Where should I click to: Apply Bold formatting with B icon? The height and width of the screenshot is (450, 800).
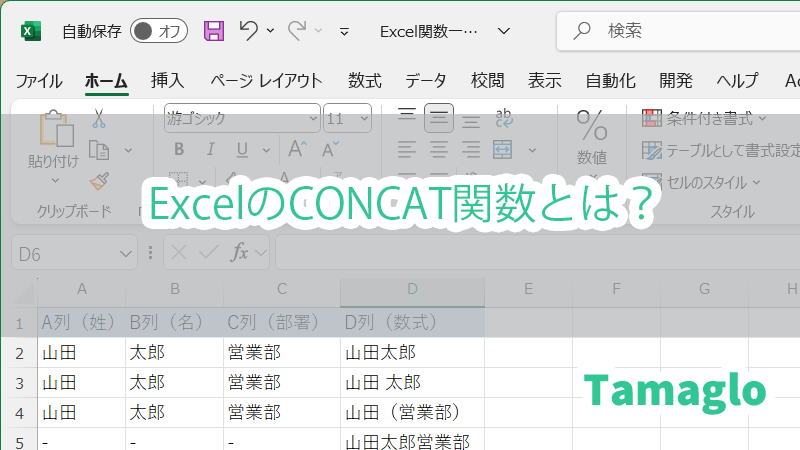pos(179,150)
